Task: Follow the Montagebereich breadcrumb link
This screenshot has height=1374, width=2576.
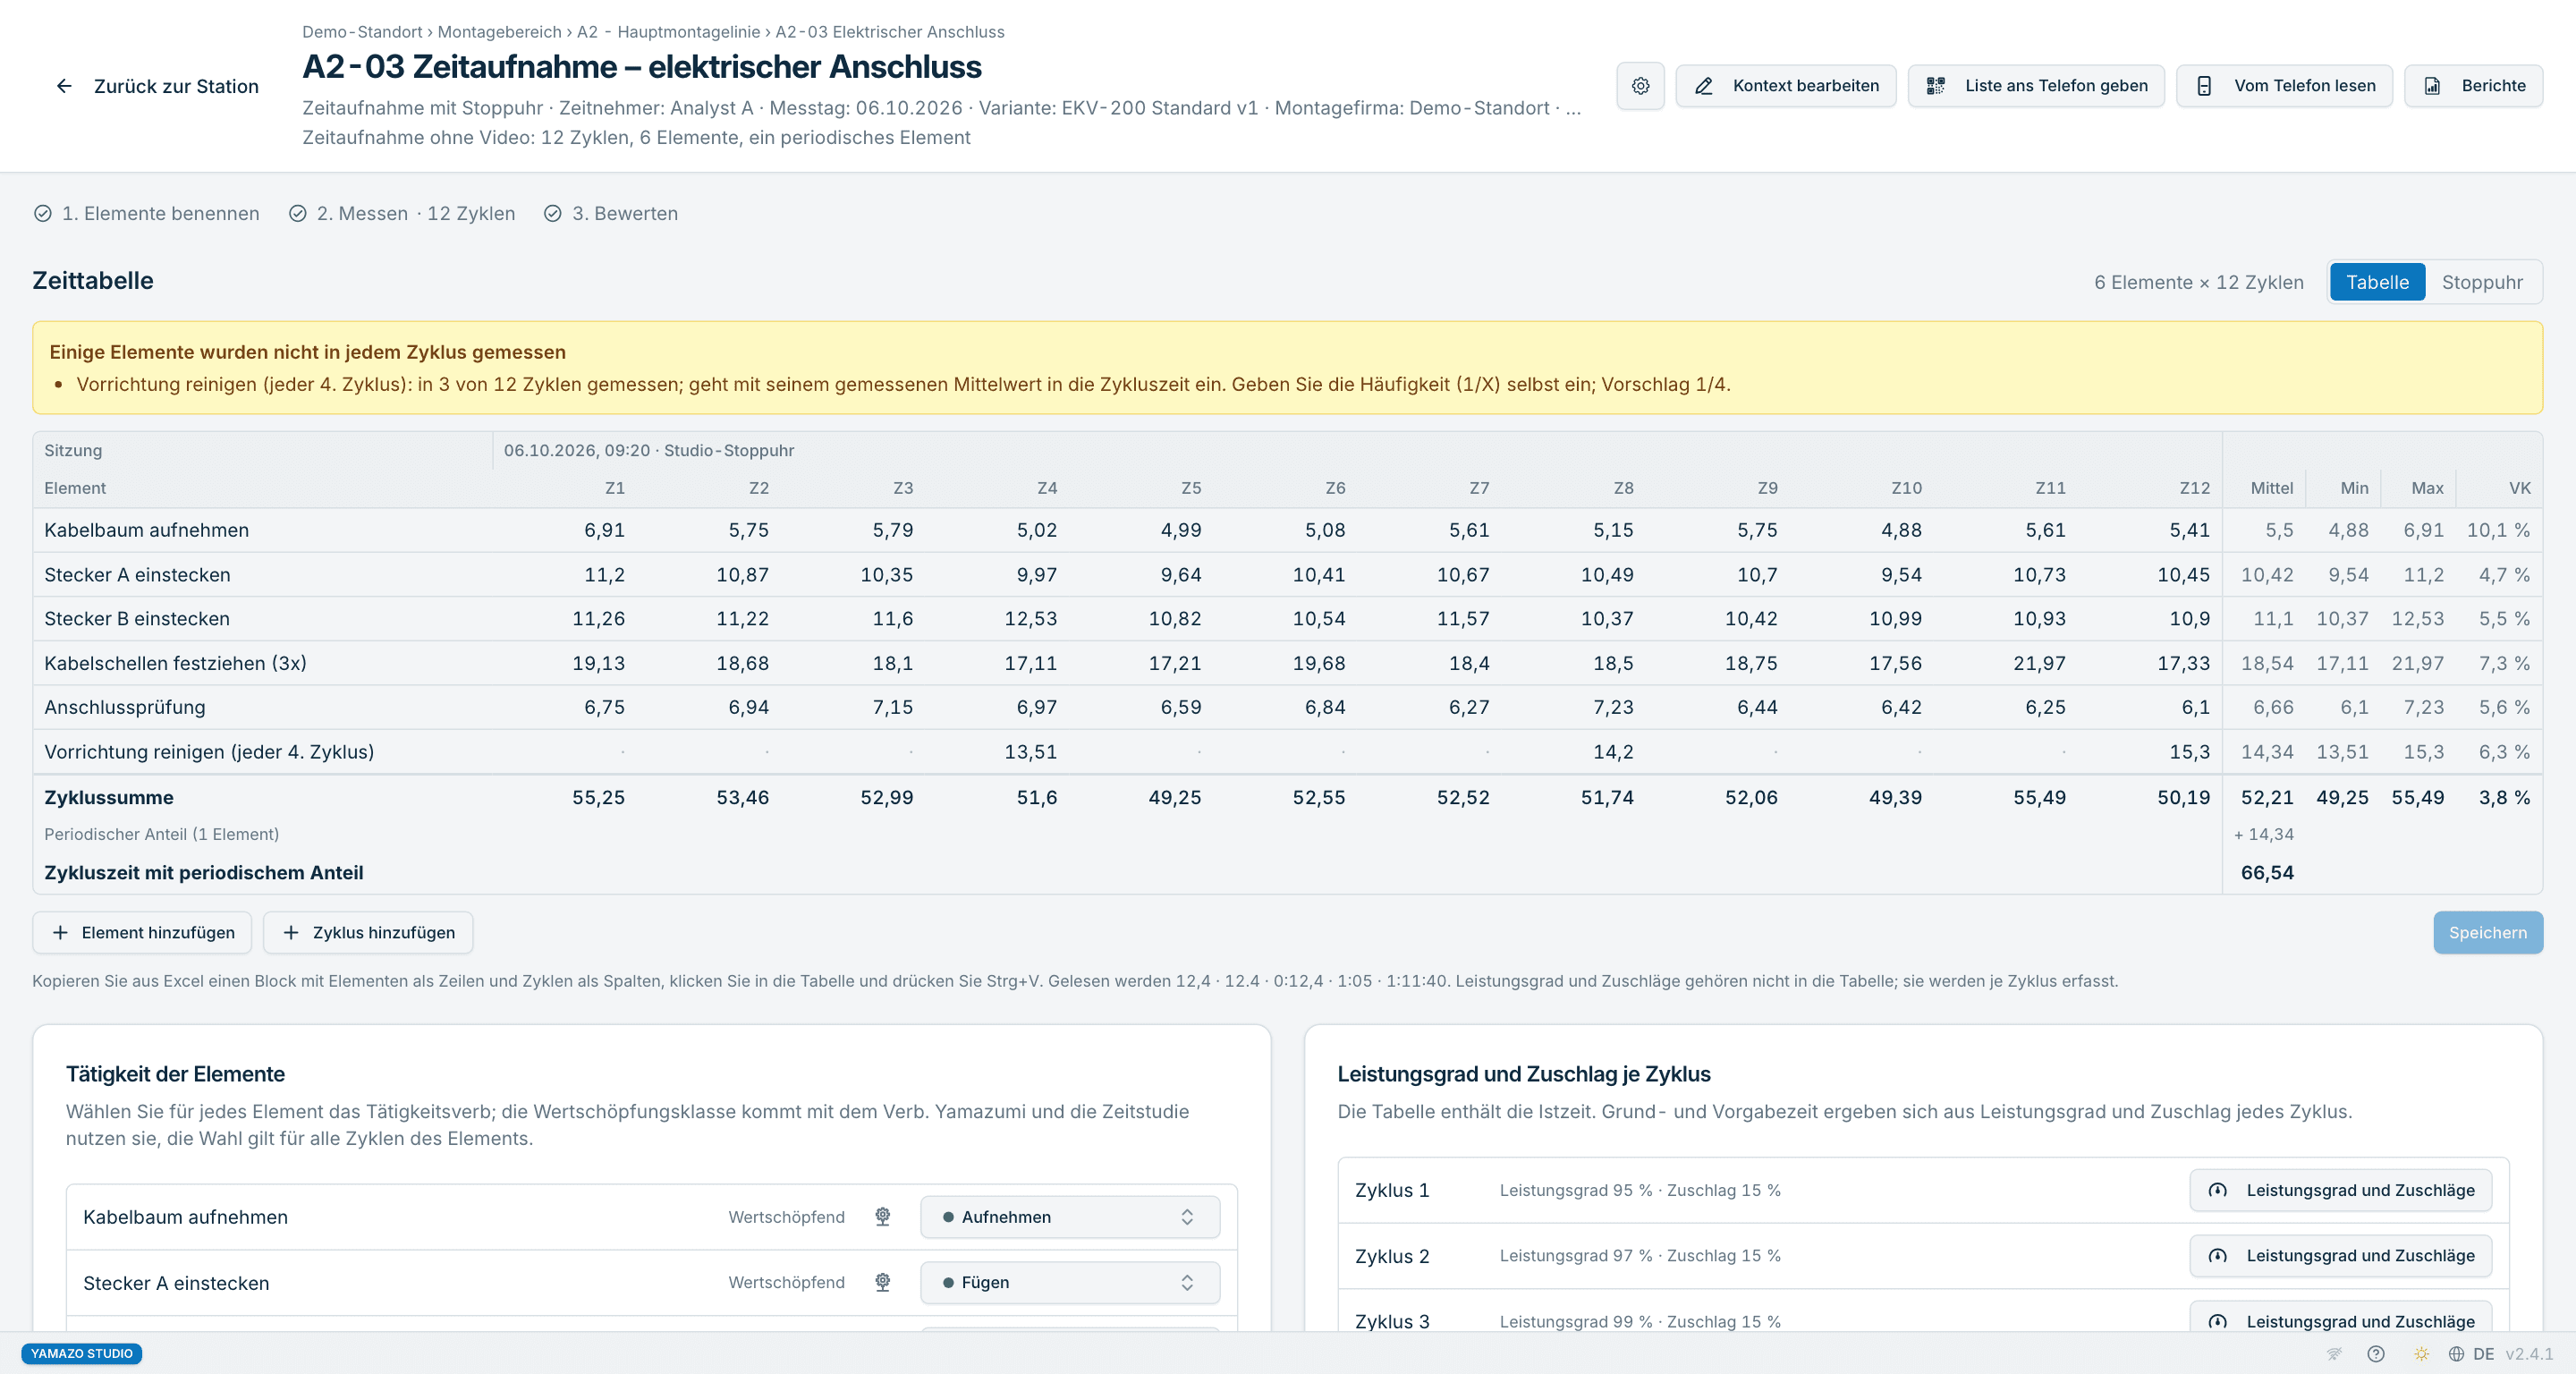Action: pyautogui.click(x=499, y=32)
